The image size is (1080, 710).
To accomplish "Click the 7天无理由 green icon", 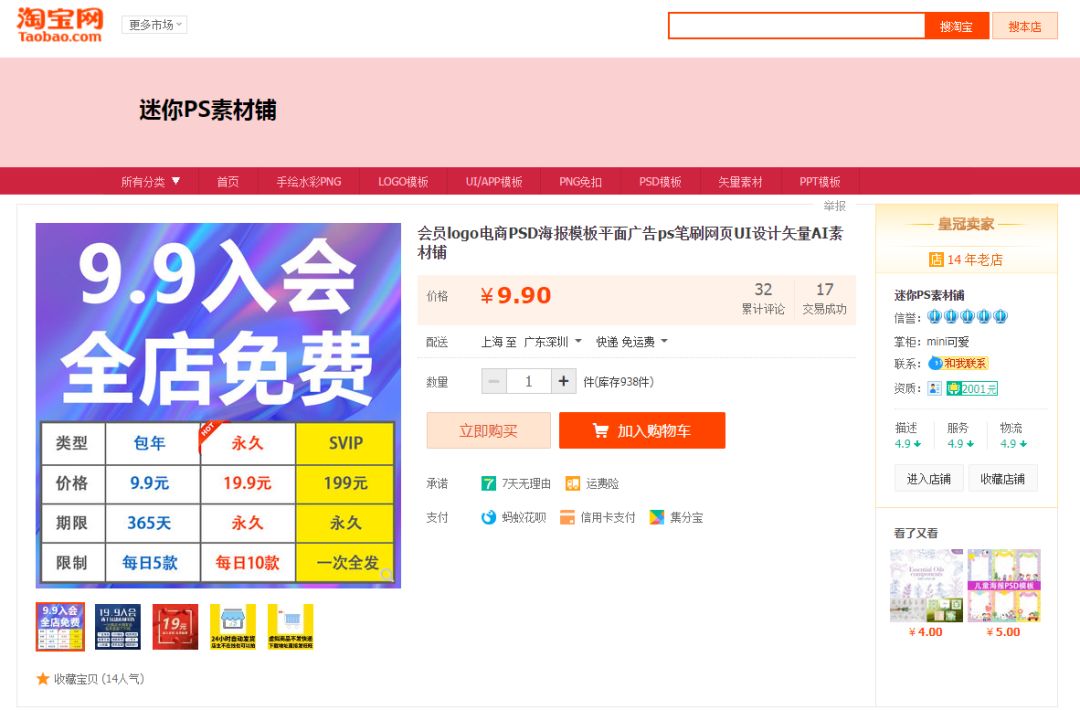I will tap(488, 484).
